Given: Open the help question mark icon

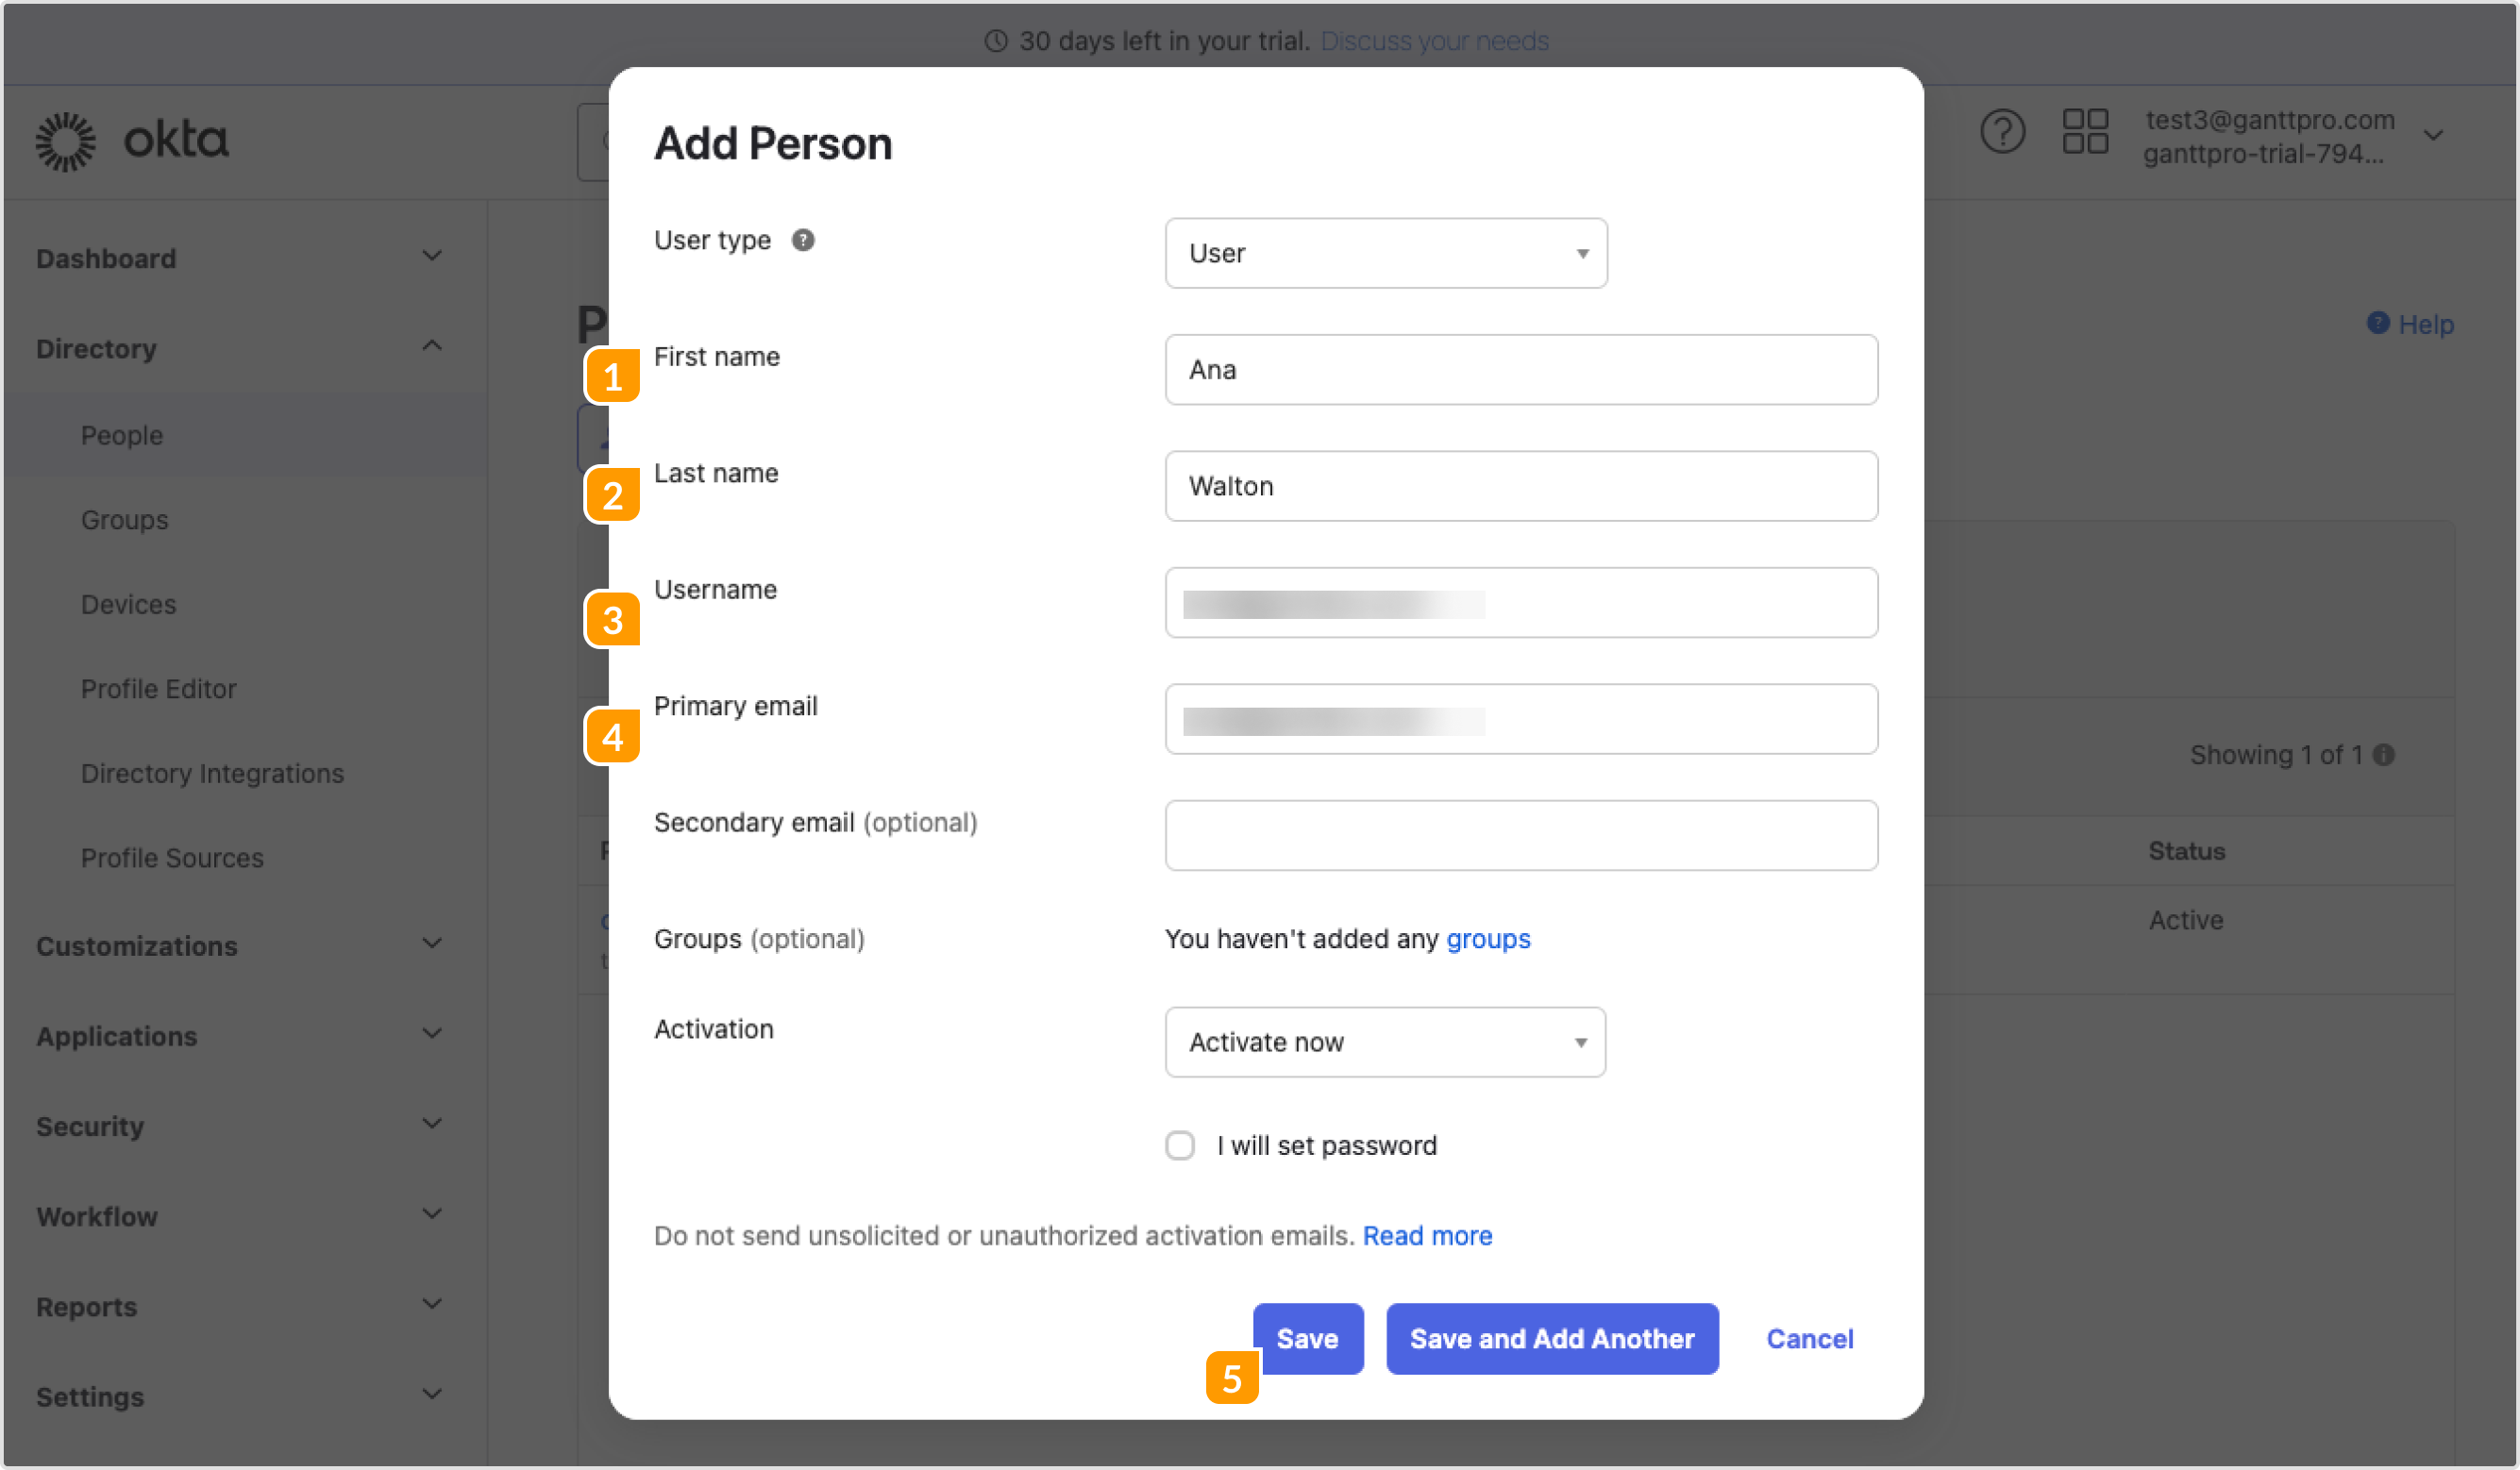Looking at the screenshot, I should [2003, 131].
